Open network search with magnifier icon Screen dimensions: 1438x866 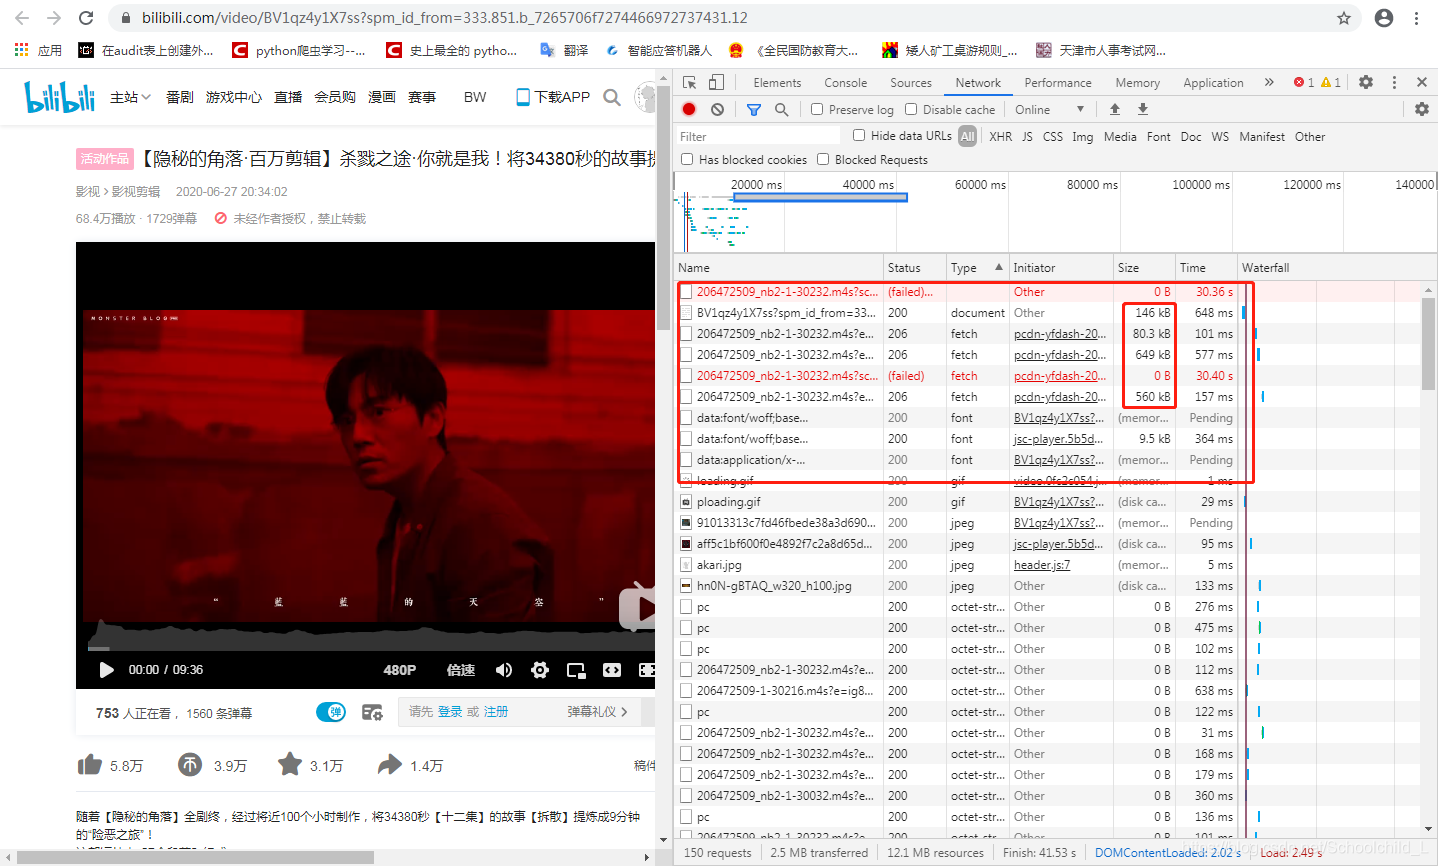point(781,109)
